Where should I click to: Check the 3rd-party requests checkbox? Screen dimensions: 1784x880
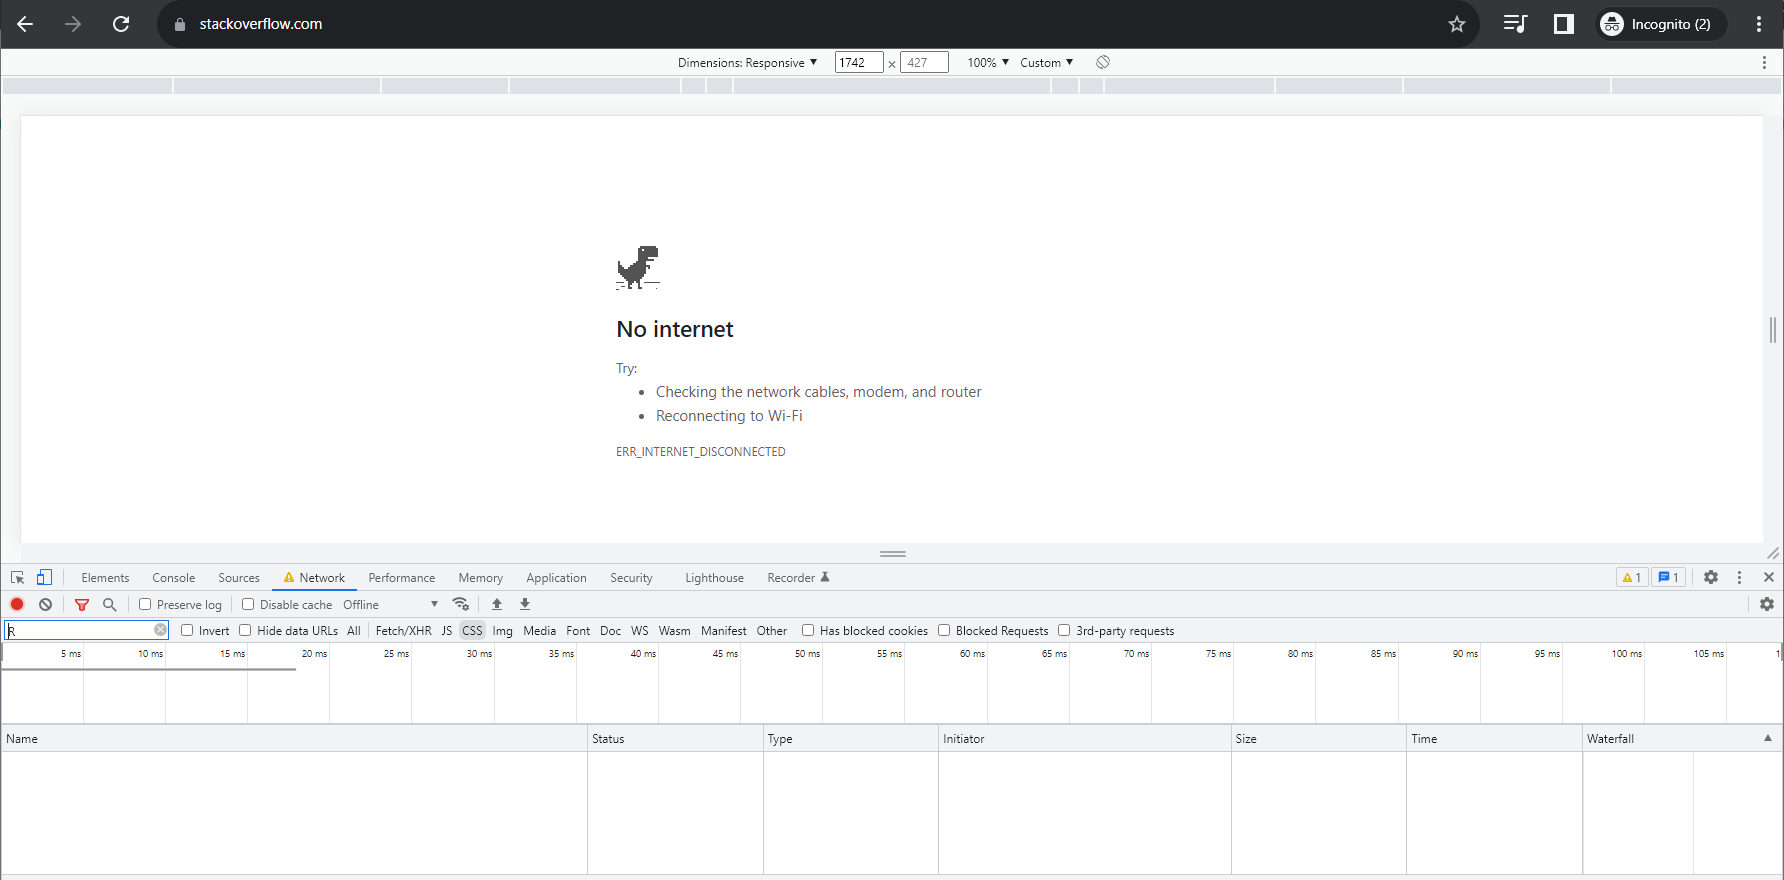click(x=1064, y=630)
